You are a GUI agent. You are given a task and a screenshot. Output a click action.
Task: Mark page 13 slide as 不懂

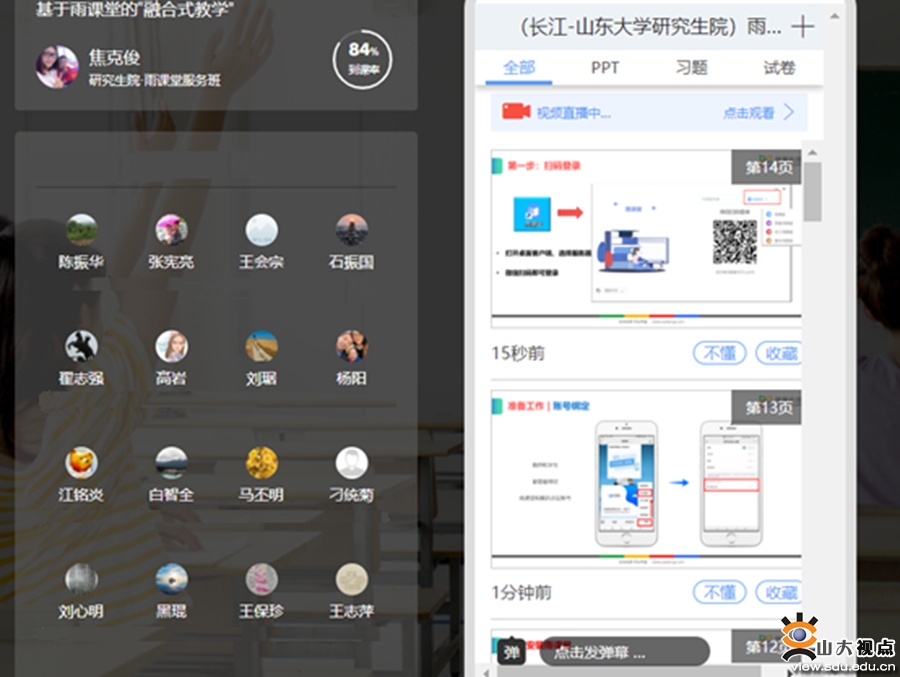[719, 592]
